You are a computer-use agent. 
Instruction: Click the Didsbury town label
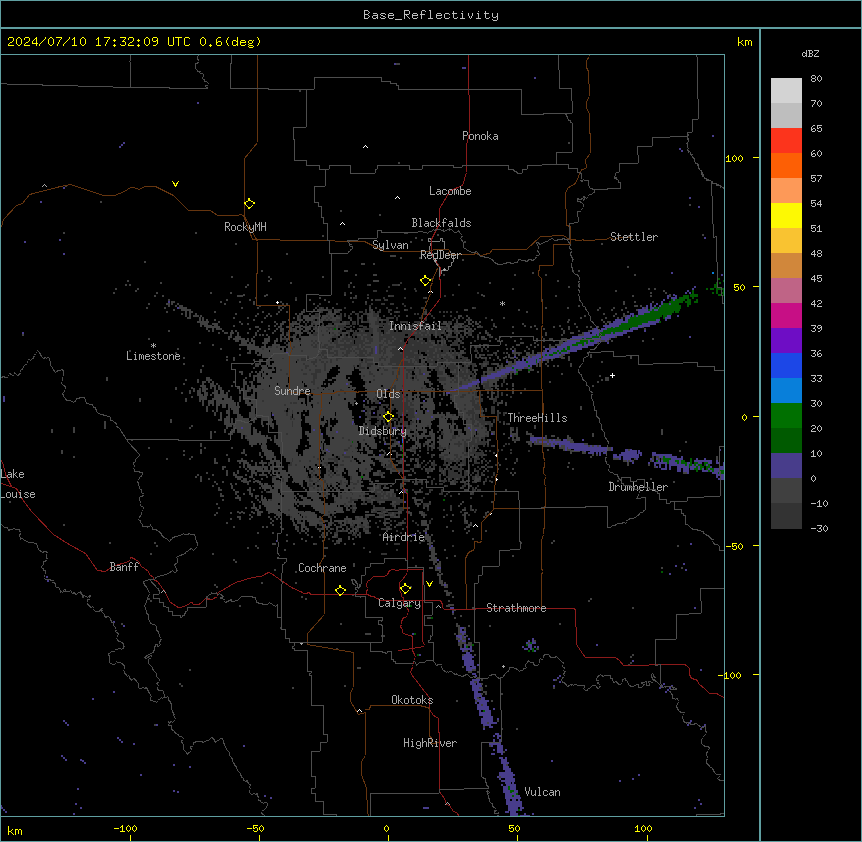[x=383, y=431]
